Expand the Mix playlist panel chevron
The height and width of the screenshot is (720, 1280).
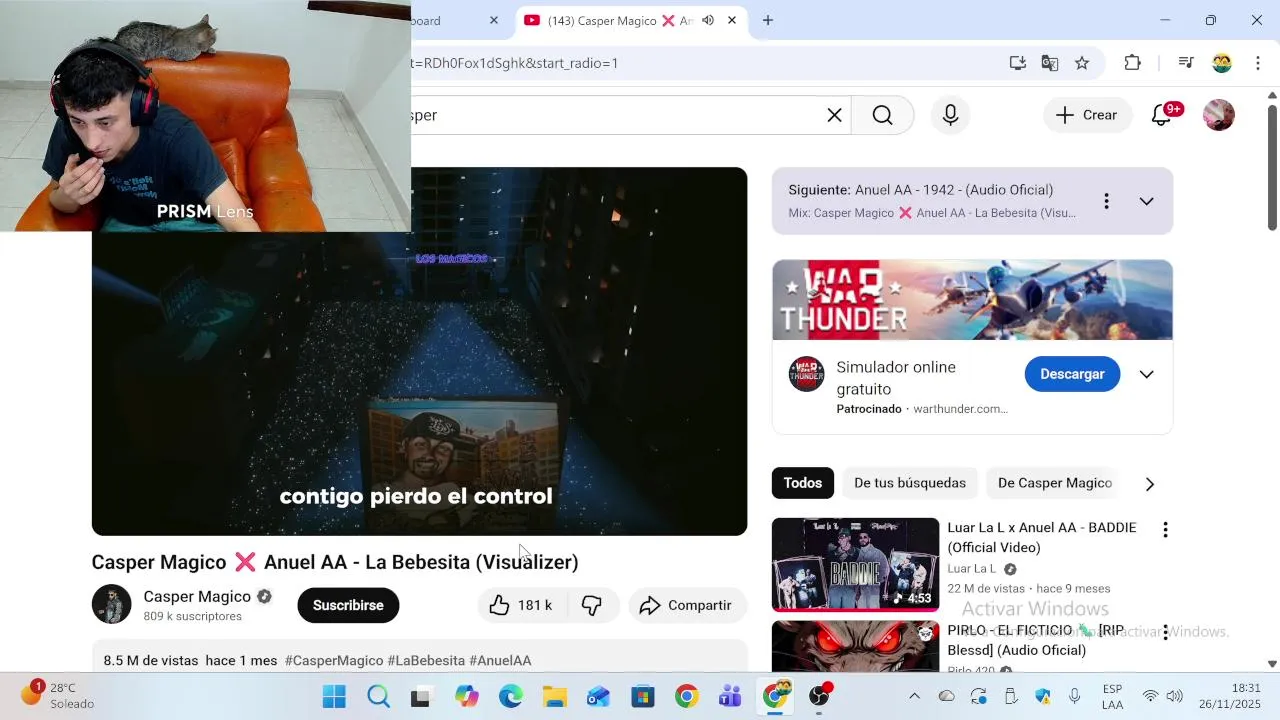point(1146,201)
